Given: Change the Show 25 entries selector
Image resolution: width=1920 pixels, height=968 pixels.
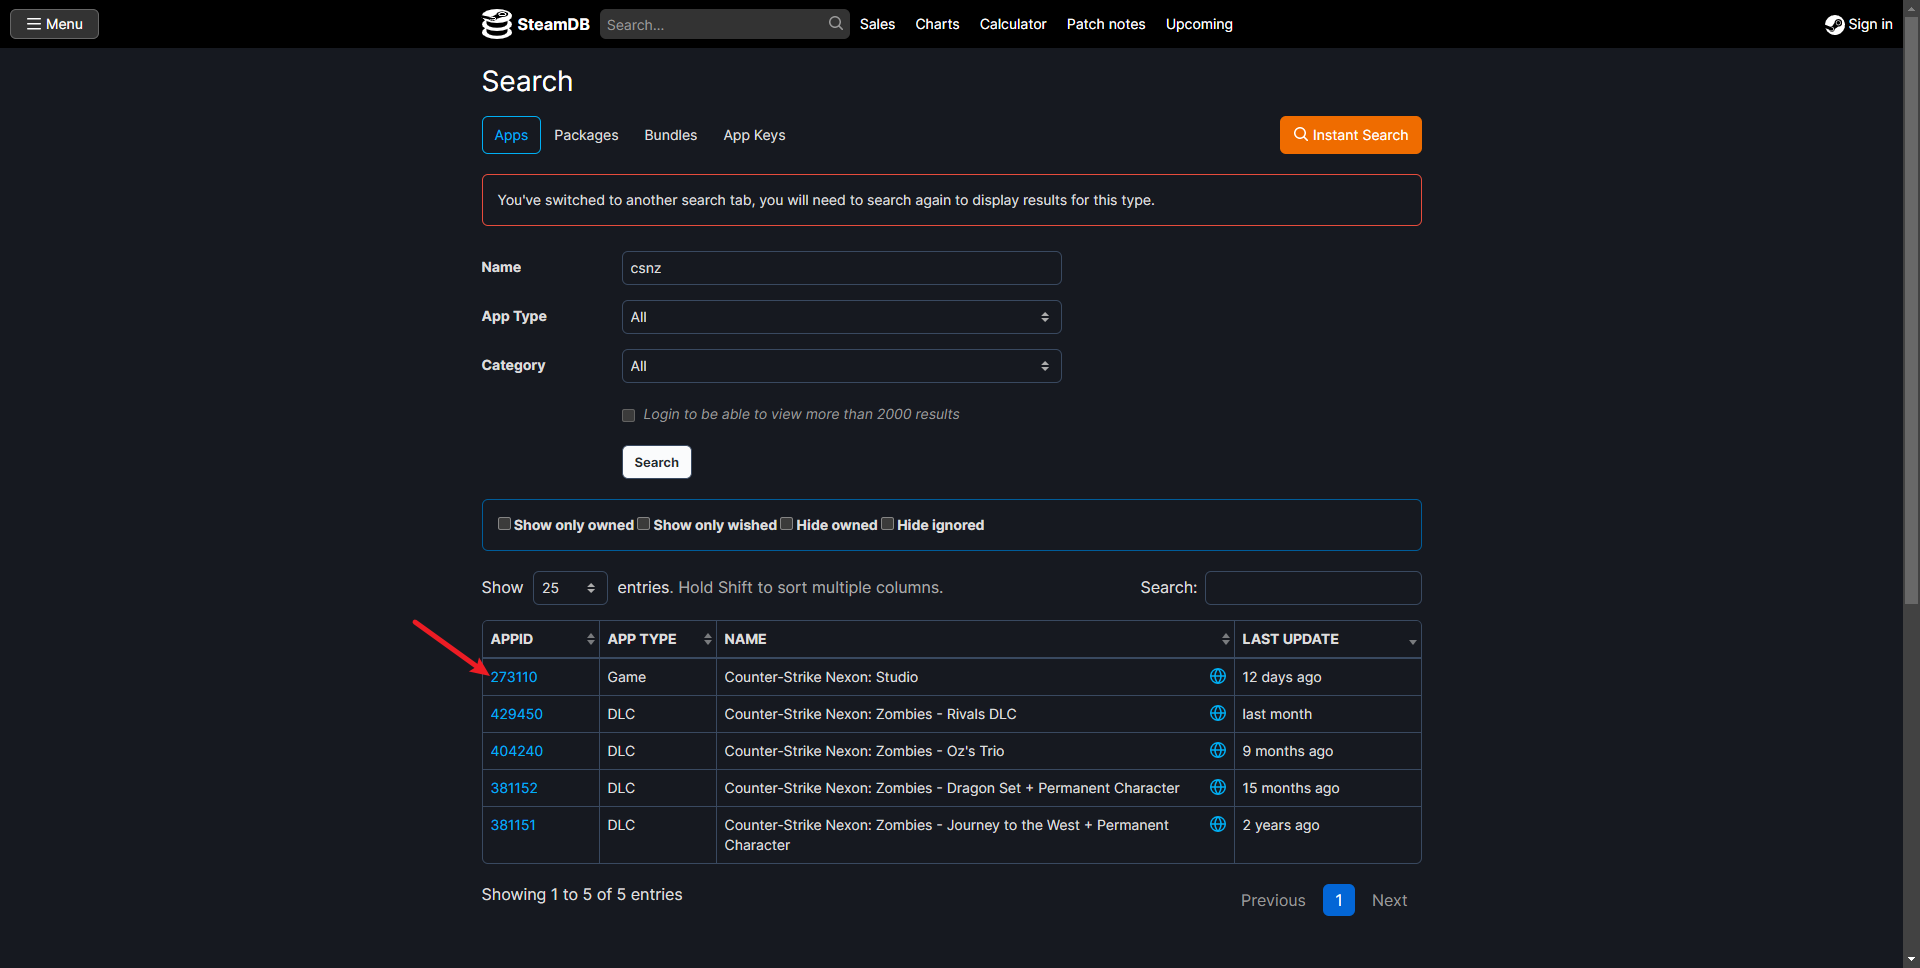Looking at the screenshot, I should [x=569, y=588].
